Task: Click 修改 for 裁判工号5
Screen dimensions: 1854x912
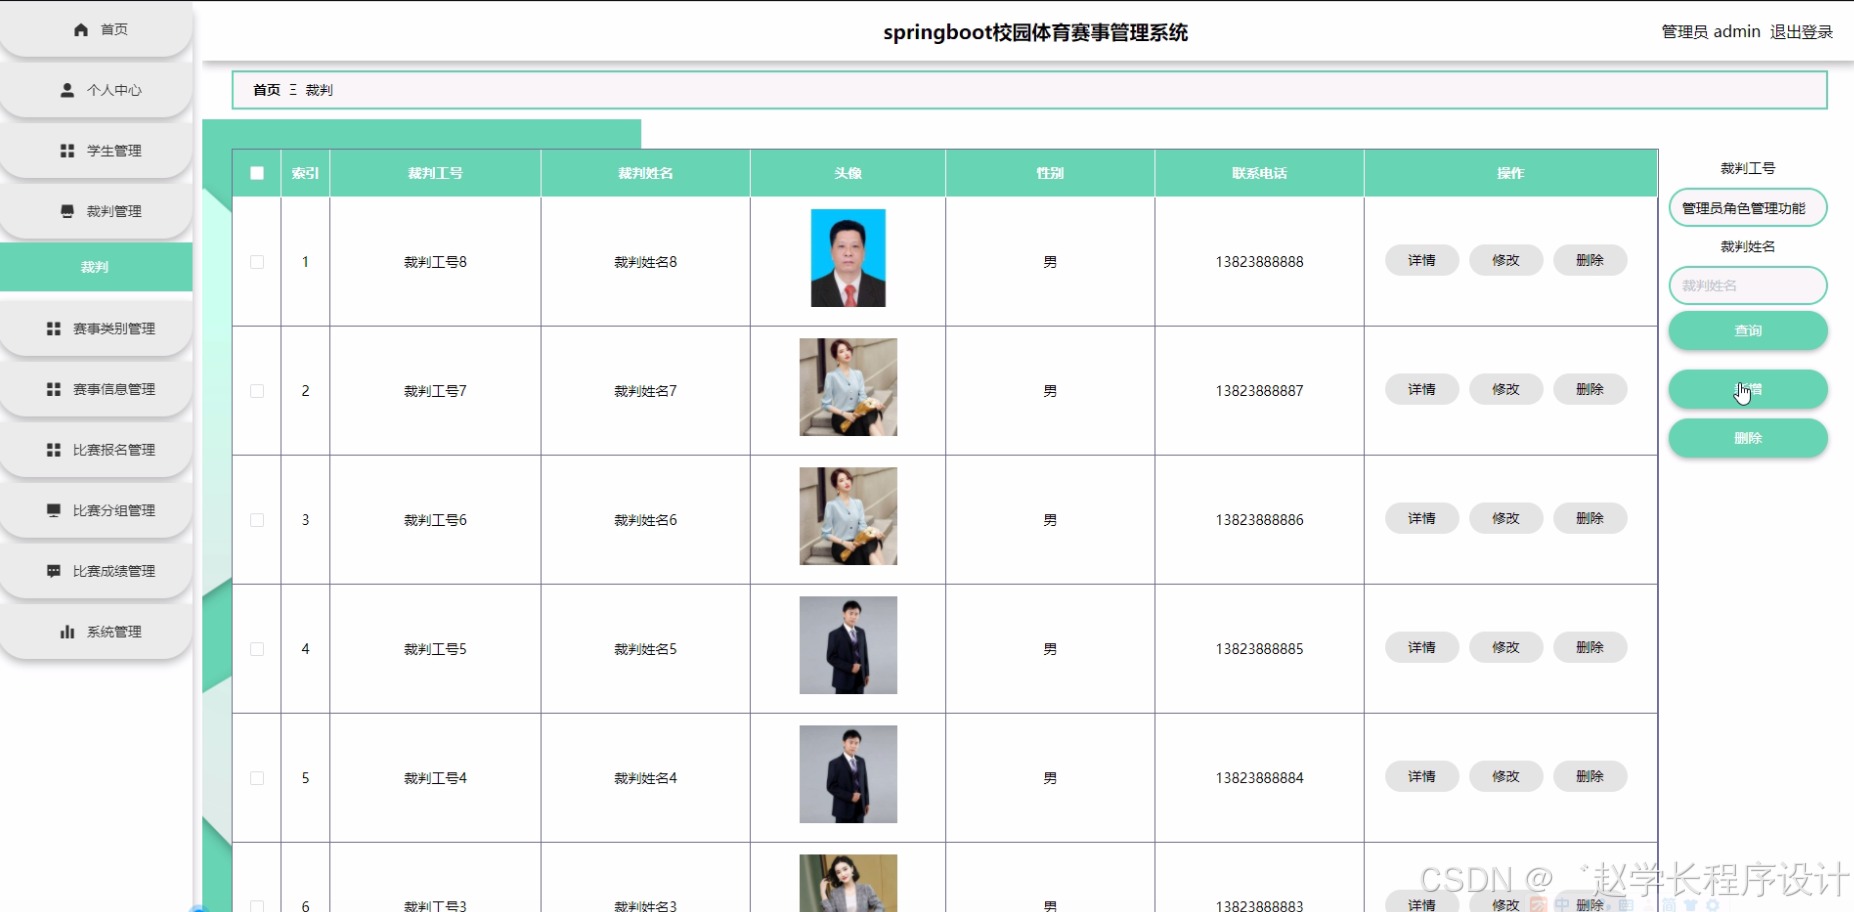Action: coord(1506,648)
